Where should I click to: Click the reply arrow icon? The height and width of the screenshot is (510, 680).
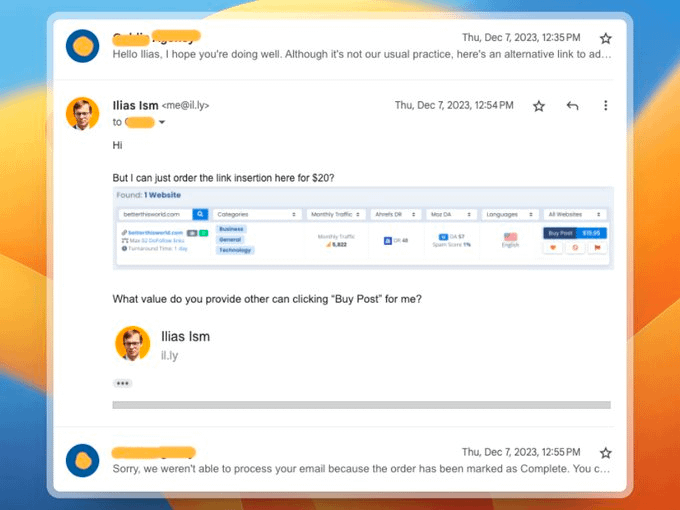point(572,105)
